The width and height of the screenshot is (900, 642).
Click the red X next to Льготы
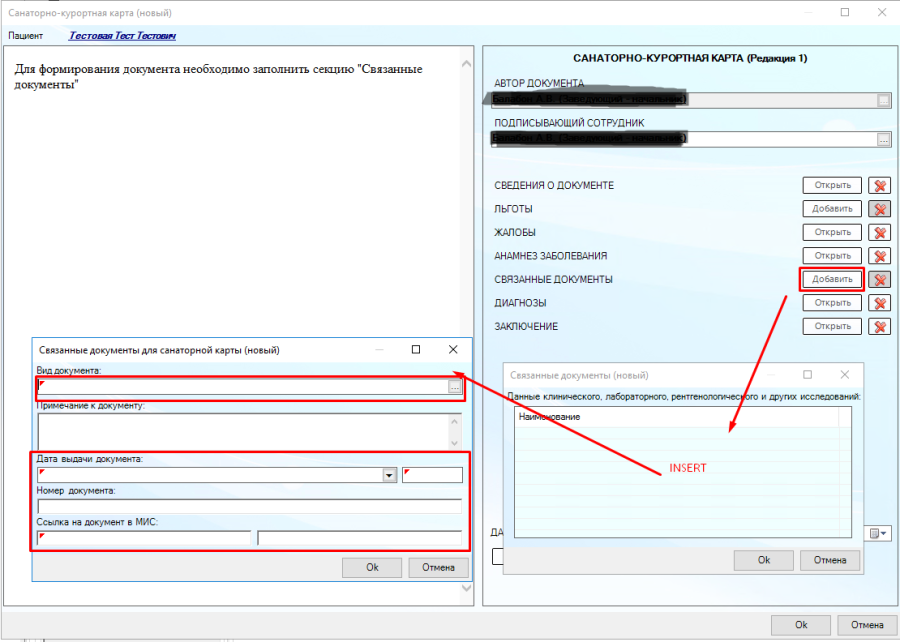coord(879,209)
